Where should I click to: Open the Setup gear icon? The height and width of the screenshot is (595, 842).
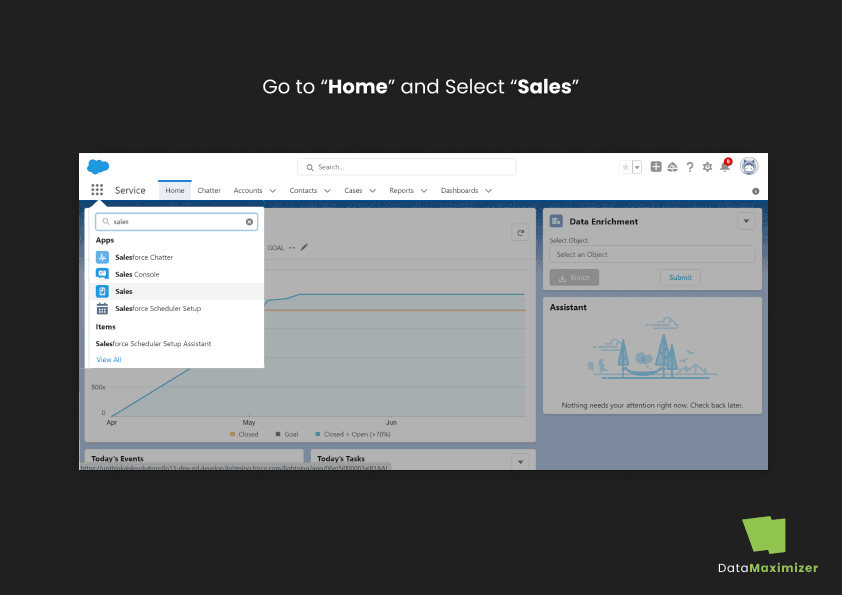point(707,167)
